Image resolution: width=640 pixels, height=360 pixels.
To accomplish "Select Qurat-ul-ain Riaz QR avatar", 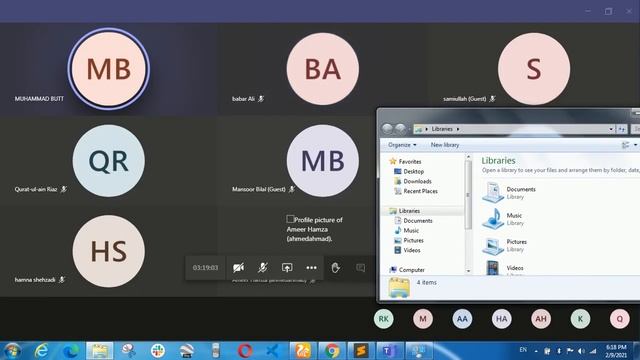I will point(109,161).
